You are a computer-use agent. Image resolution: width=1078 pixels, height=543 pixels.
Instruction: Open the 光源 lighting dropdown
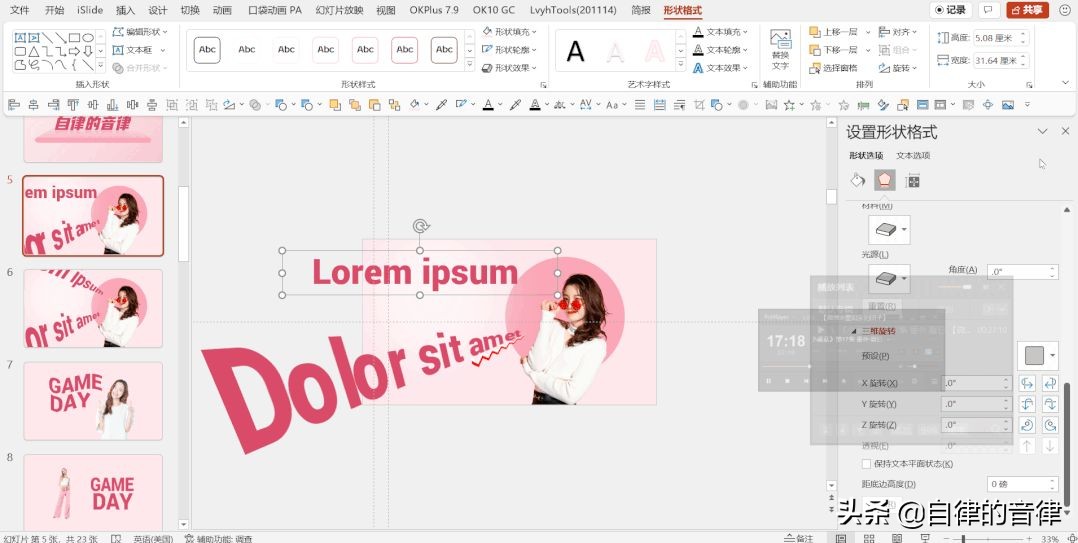889,278
